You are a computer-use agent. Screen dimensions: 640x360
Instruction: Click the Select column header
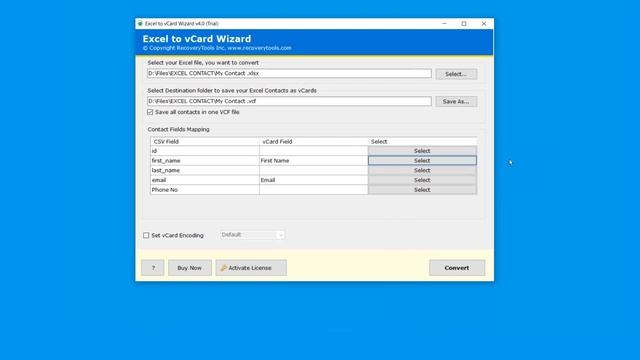coord(422,142)
